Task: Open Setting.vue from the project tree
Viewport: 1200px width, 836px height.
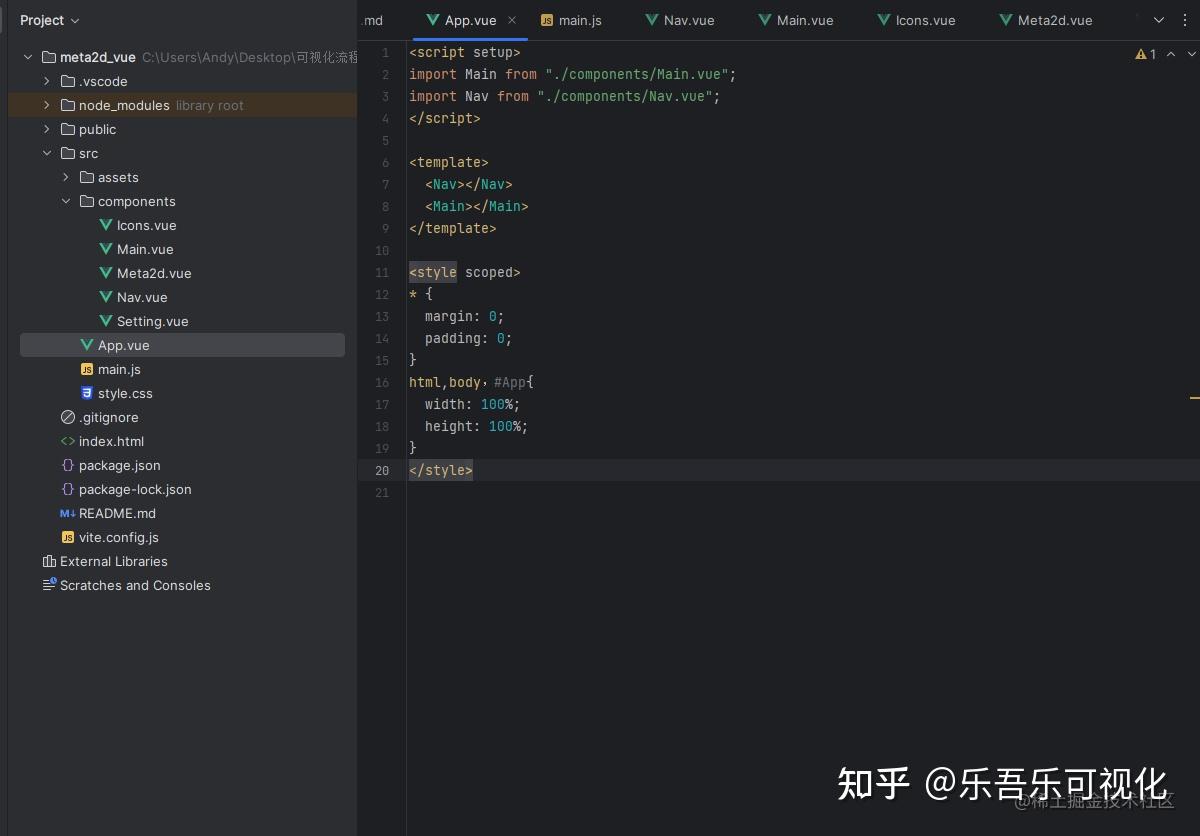Action: click(x=152, y=321)
